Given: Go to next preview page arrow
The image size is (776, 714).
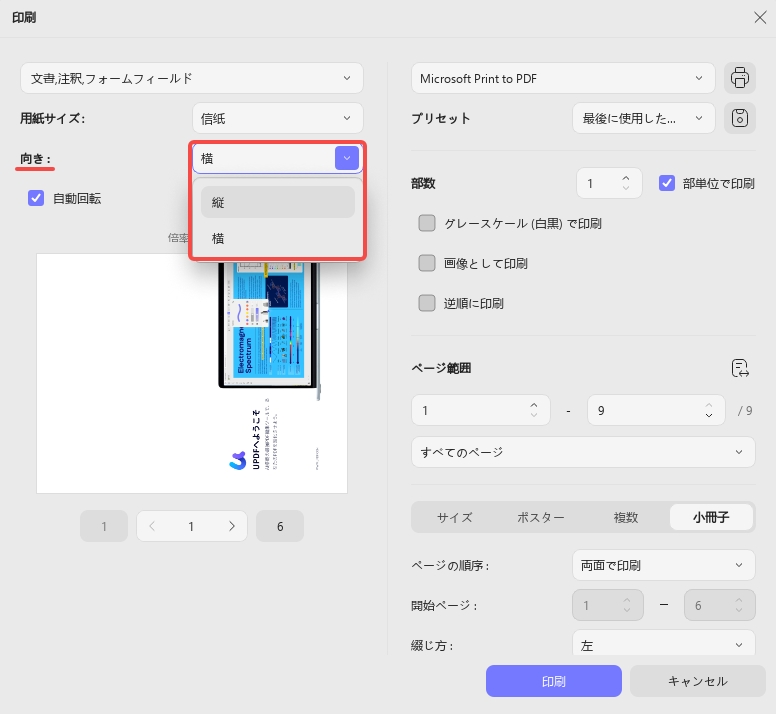Looking at the screenshot, I should point(232,526).
